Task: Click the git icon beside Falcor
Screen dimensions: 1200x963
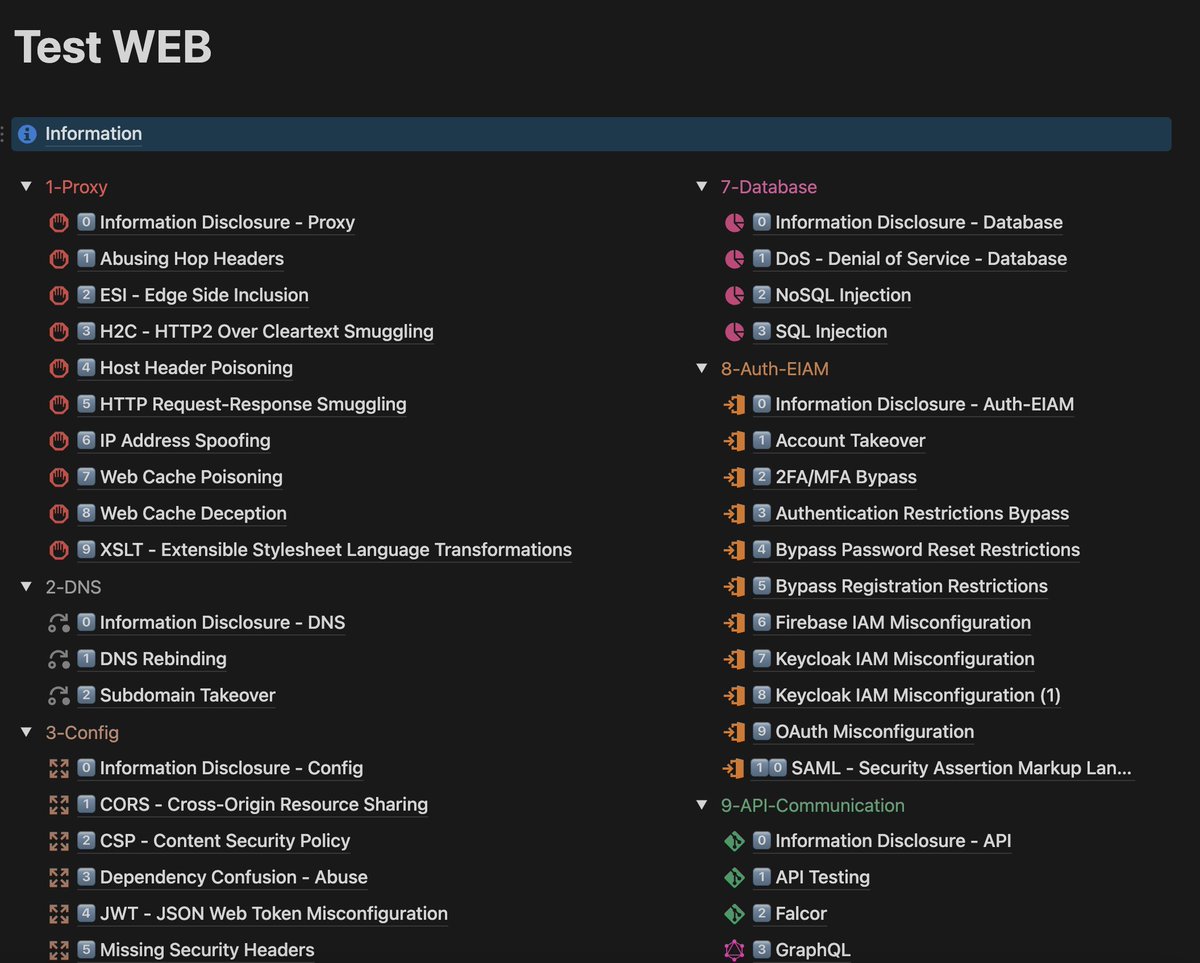Action: [x=734, y=914]
